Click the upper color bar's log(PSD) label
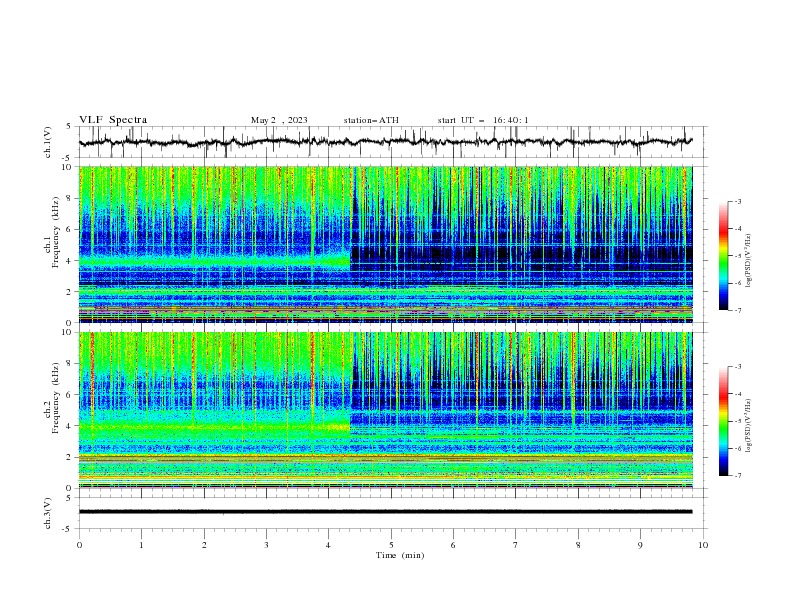This screenshot has width=792, height=612. [x=748, y=261]
